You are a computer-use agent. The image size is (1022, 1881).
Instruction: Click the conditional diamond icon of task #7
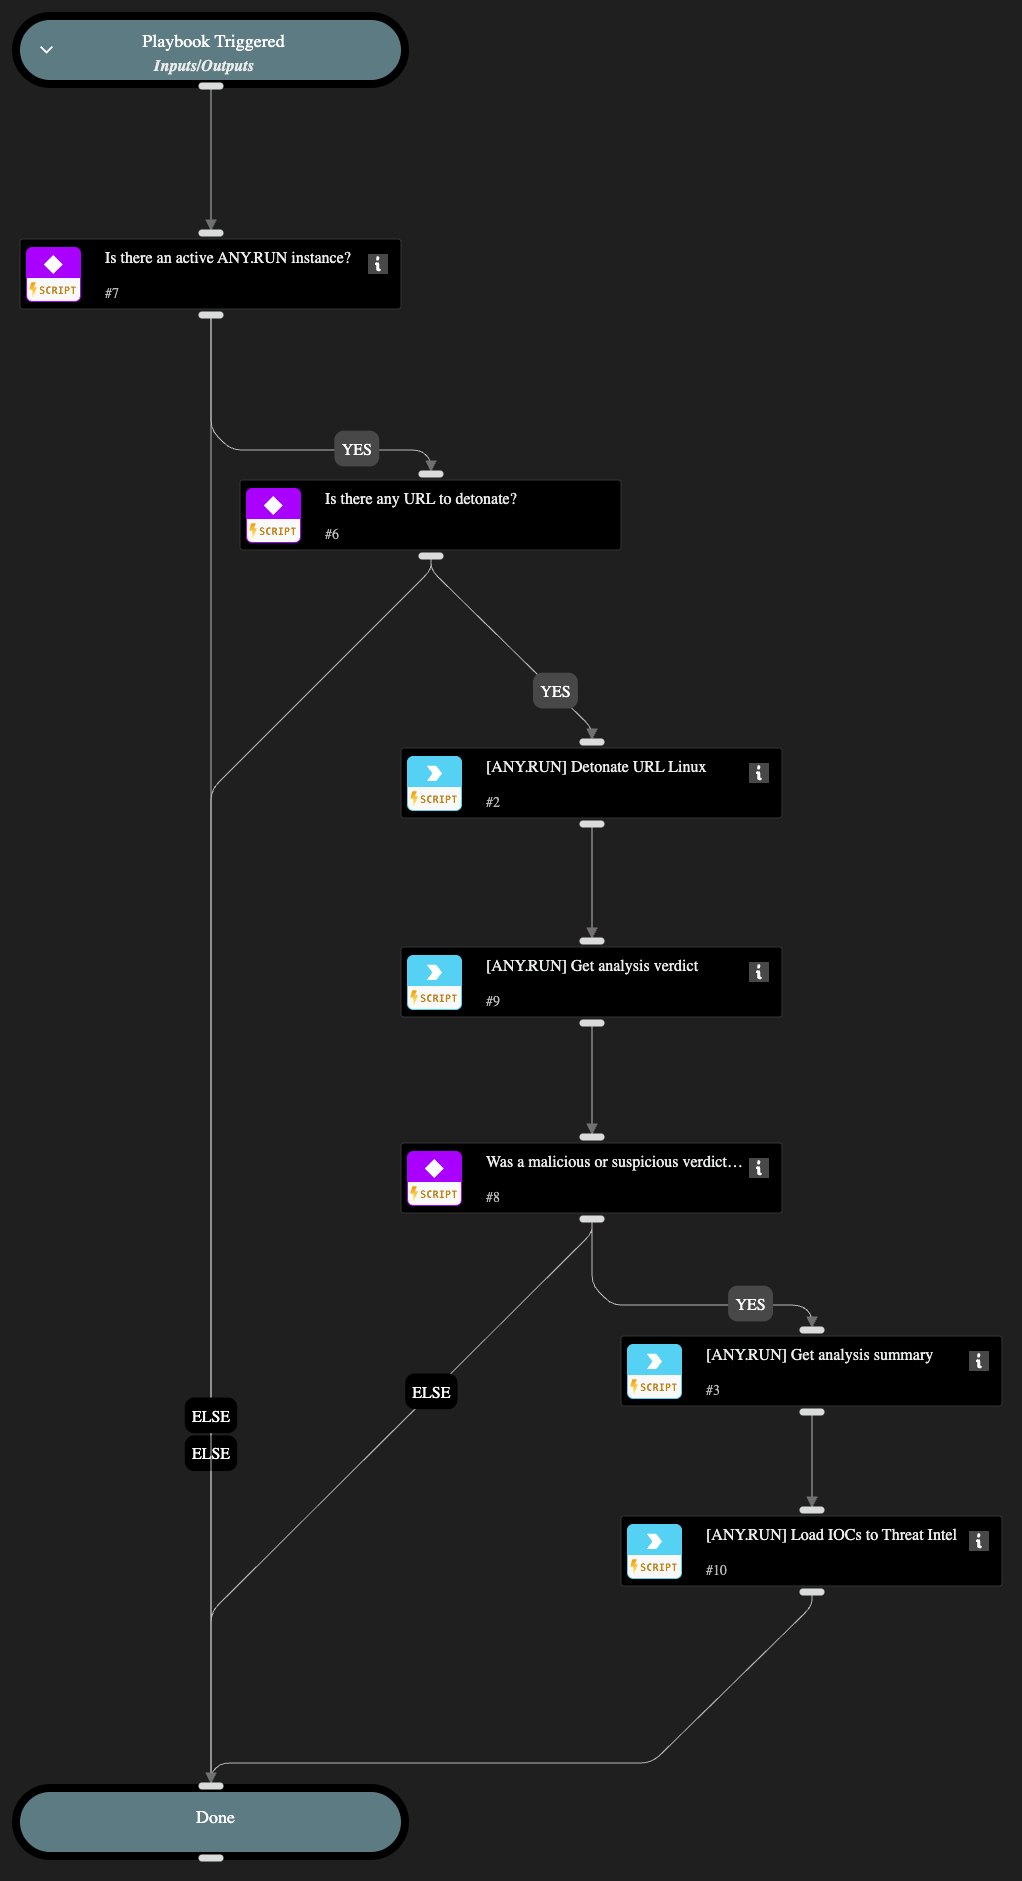(54, 264)
